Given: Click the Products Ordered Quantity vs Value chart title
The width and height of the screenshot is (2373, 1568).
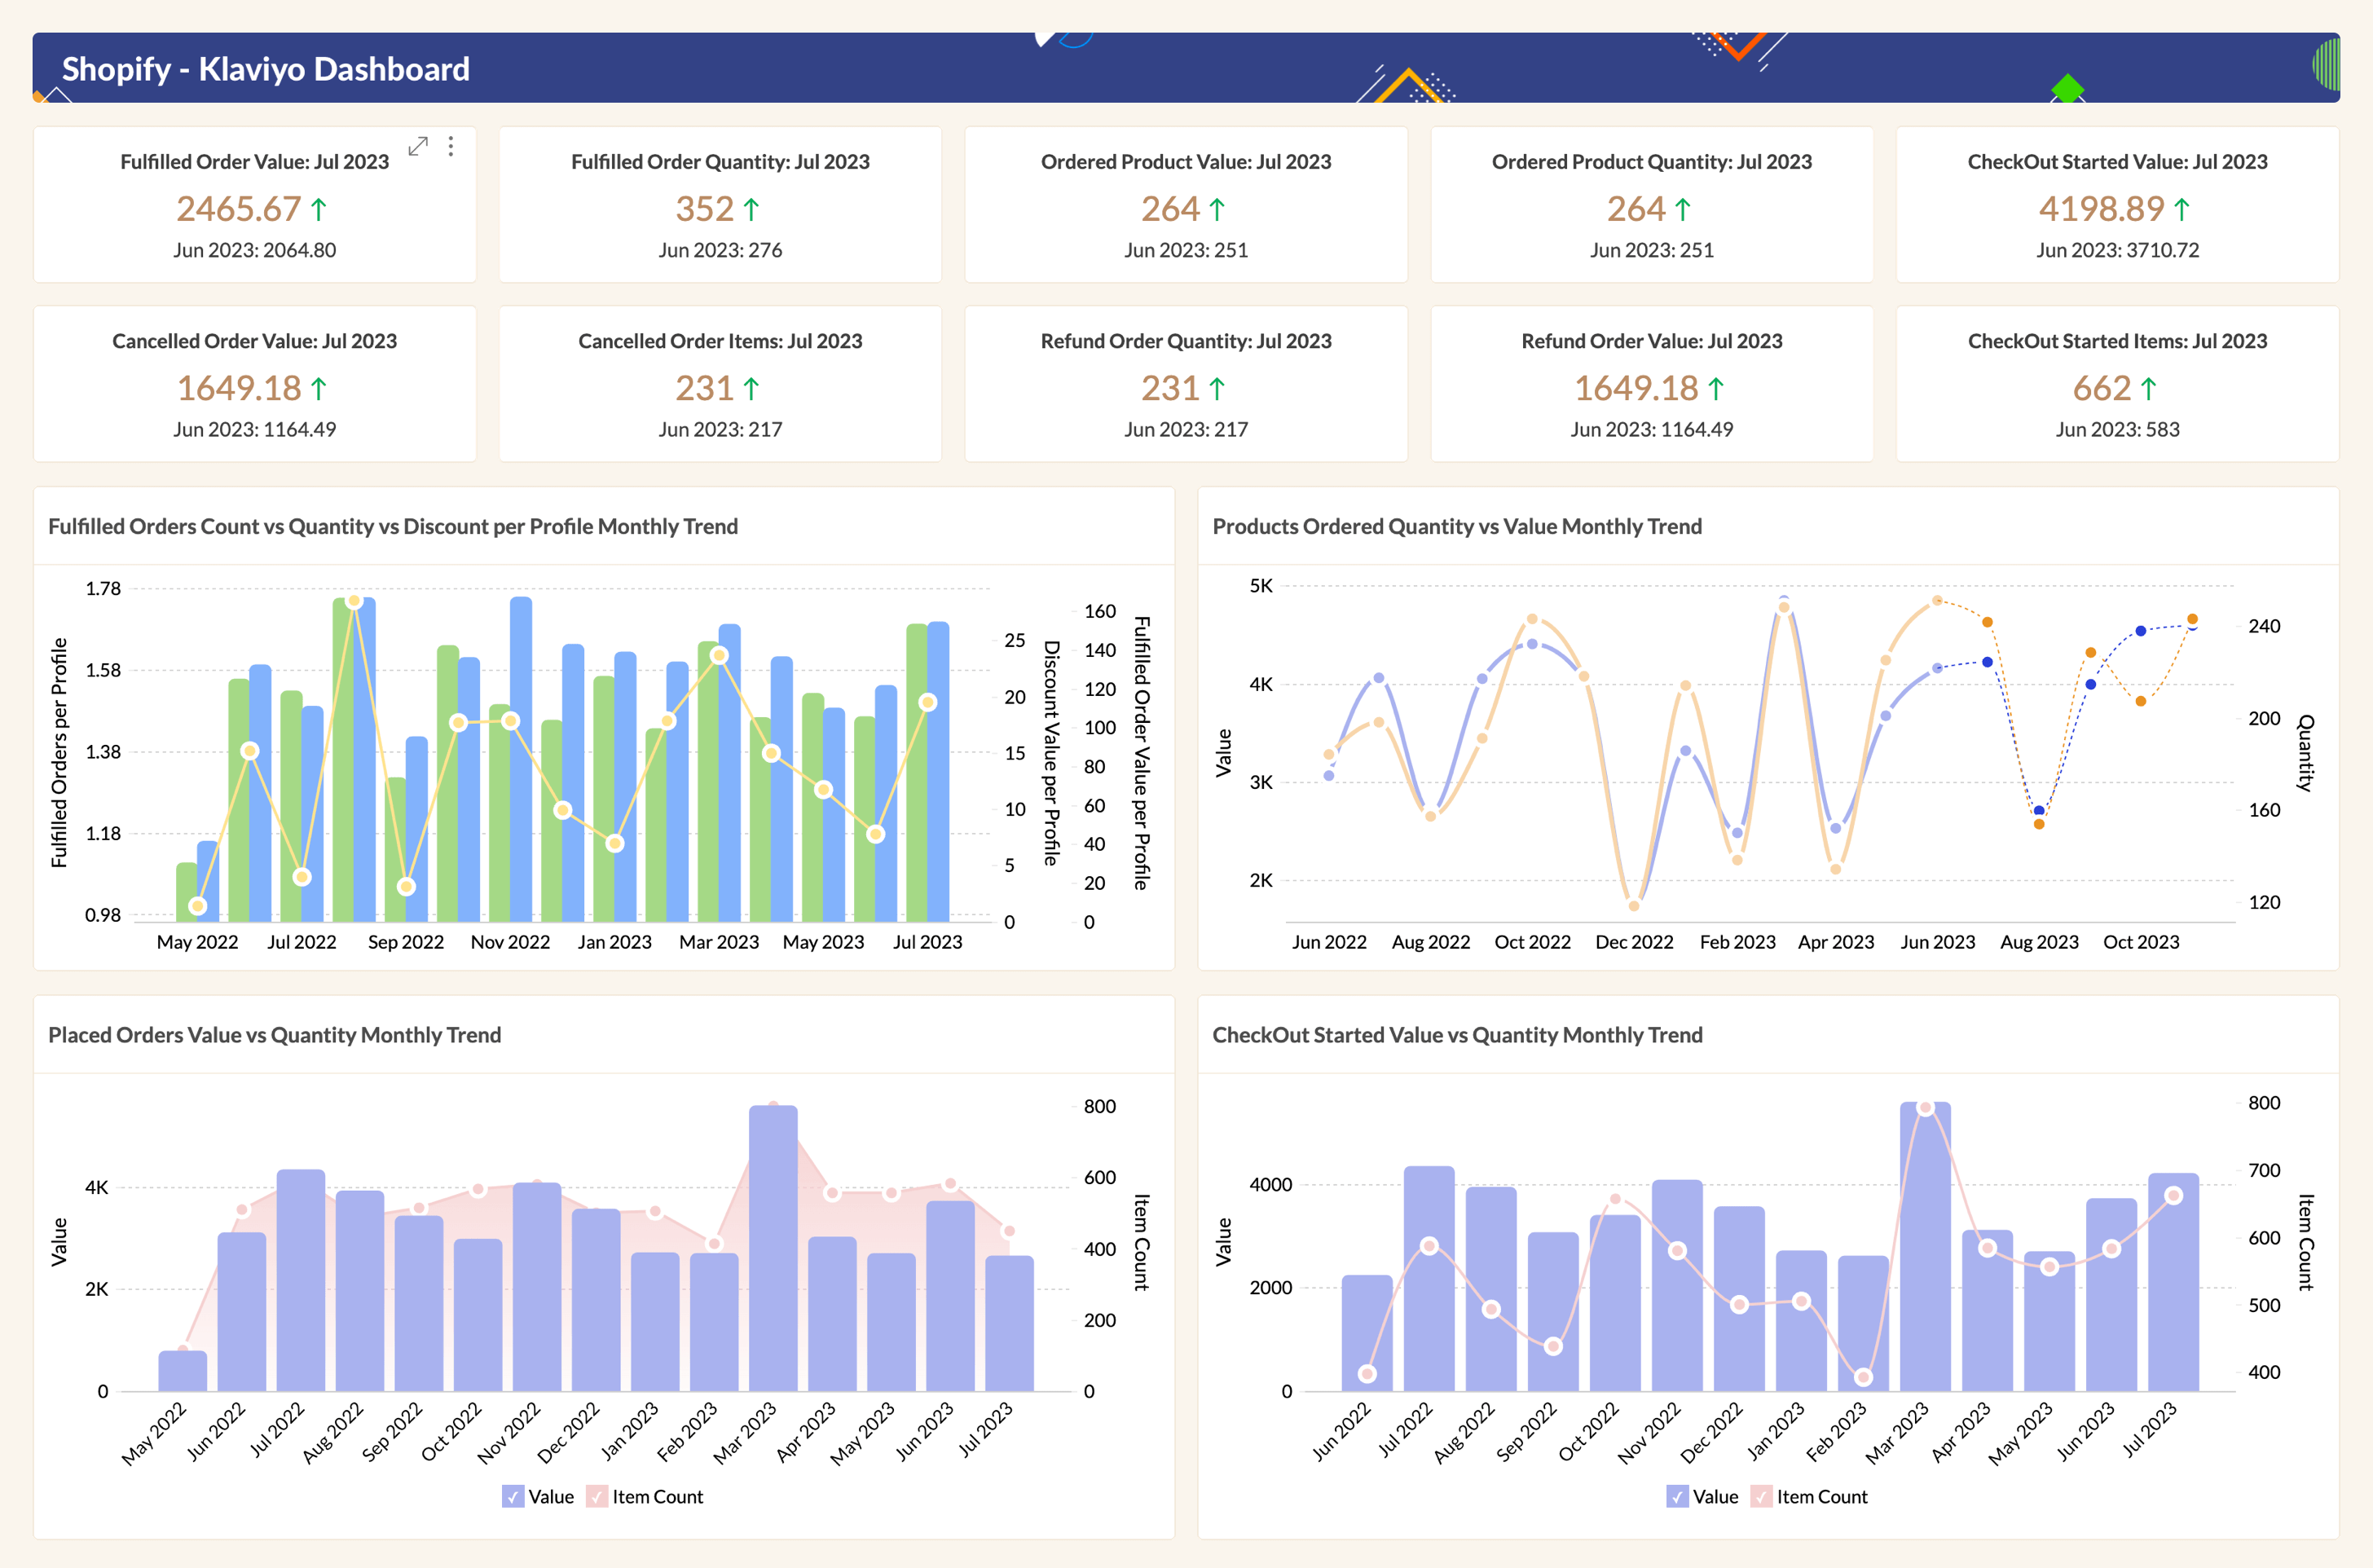Looking at the screenshot, I should pos(1457,527).
